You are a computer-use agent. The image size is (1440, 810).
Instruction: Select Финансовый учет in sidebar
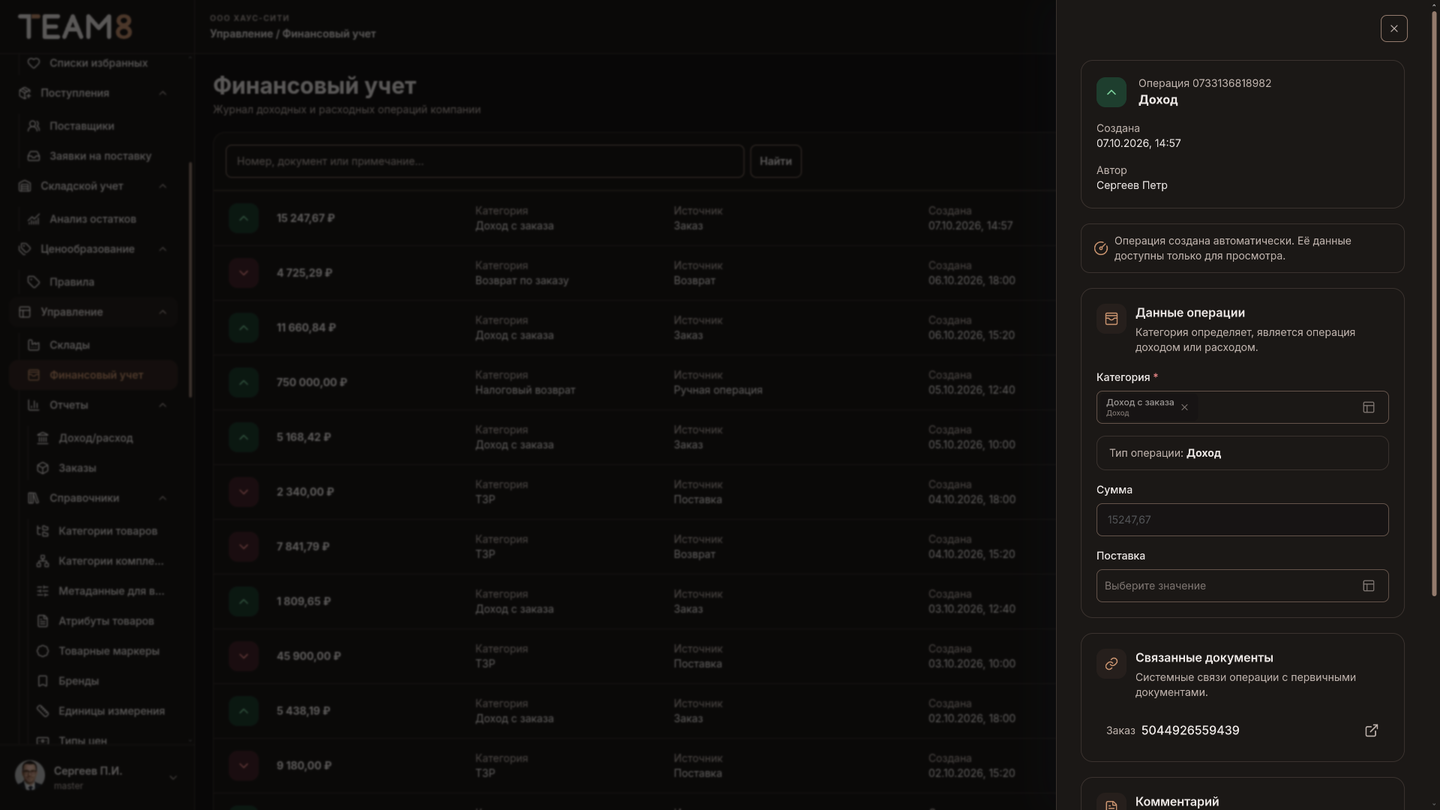[94, 375]
